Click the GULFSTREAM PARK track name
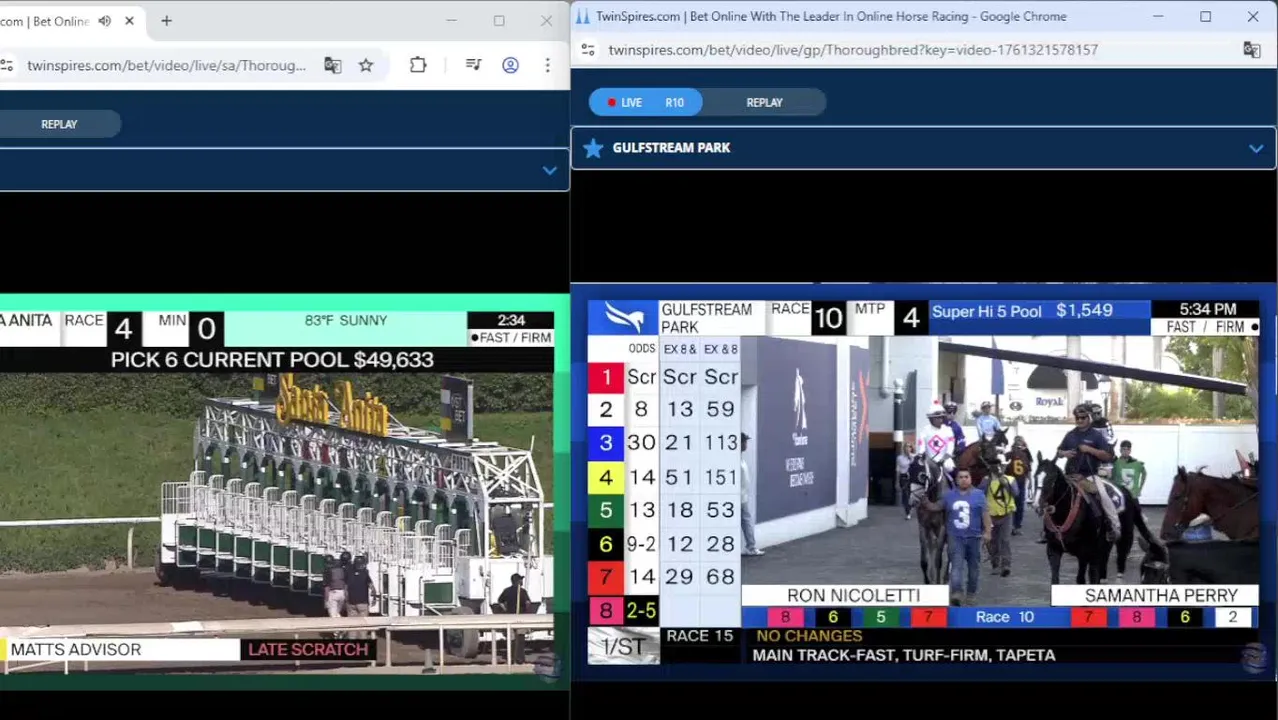This screenshot has width=1278, height=720. point(671,148)
